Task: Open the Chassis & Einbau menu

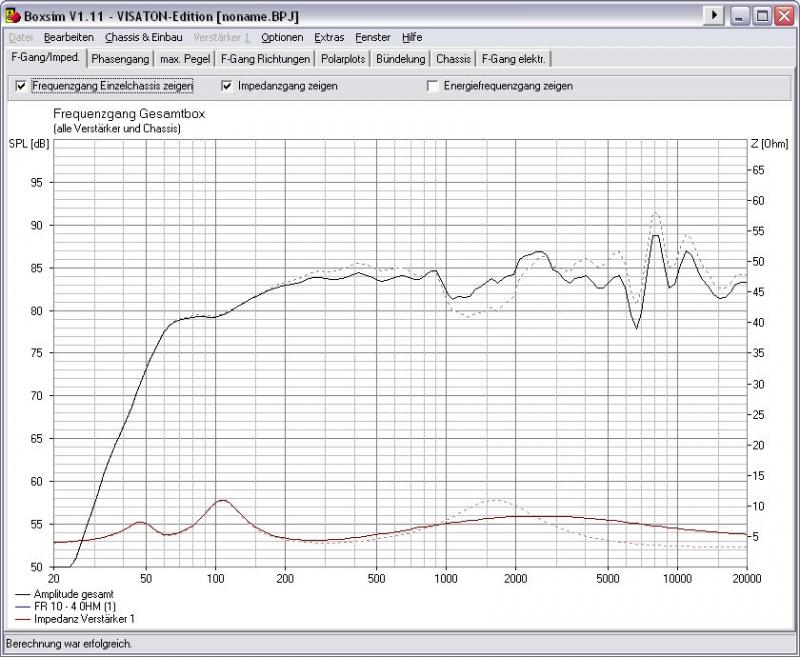Action: pyautogui.click(x=143, y=37)
